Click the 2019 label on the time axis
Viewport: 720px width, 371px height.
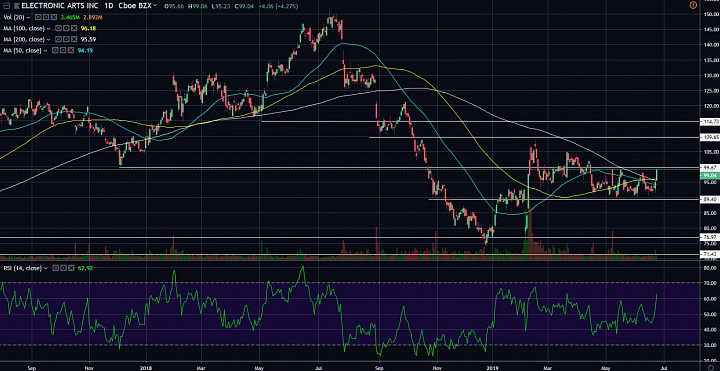(492, 367)
